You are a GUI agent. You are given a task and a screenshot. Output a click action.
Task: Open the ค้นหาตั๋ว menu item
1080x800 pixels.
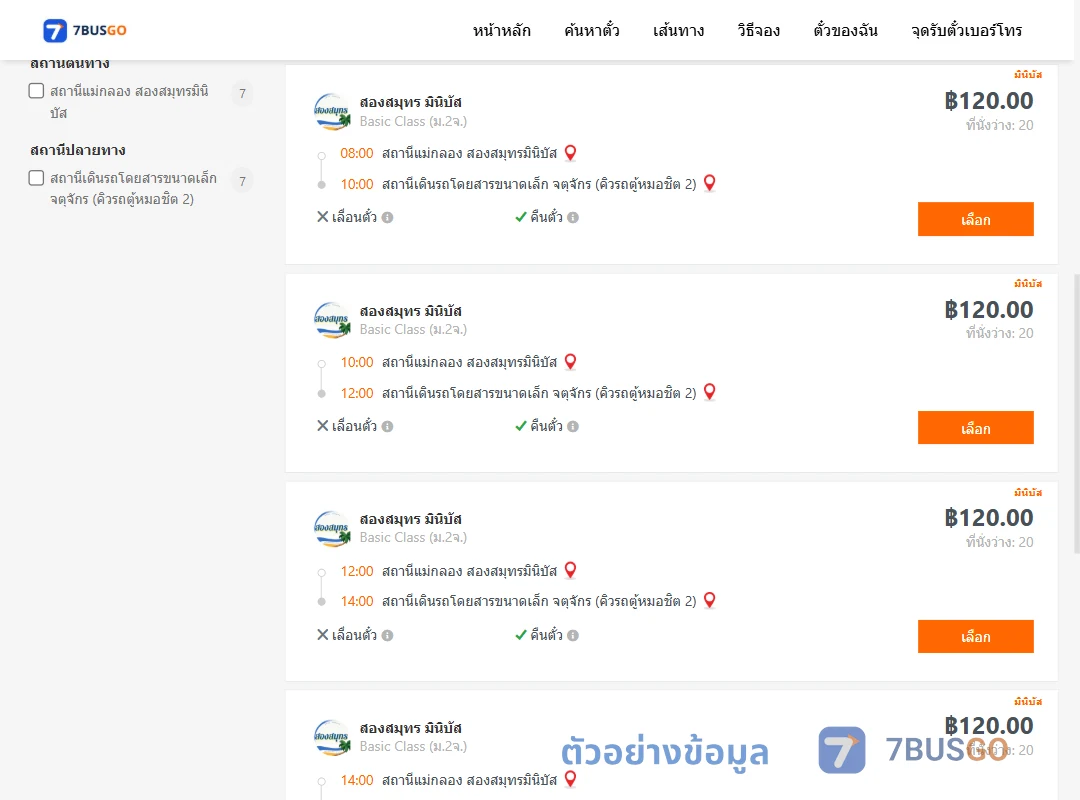[592, 30]
